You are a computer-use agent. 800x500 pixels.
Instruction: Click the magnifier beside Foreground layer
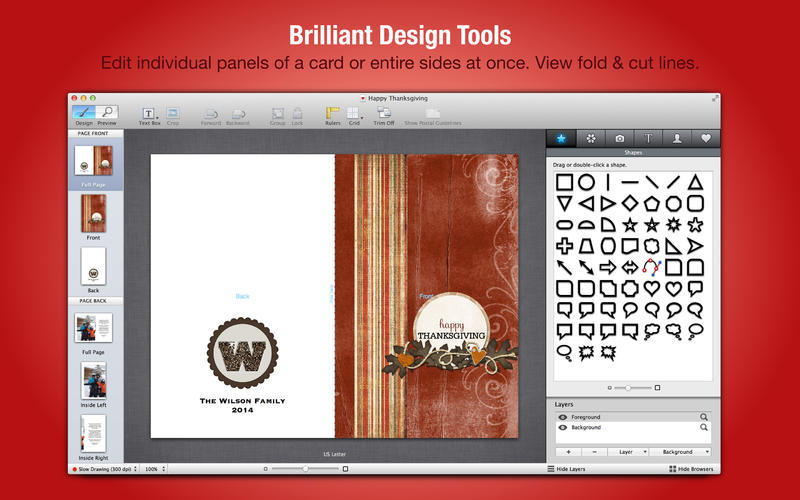(x=704, y=417)
